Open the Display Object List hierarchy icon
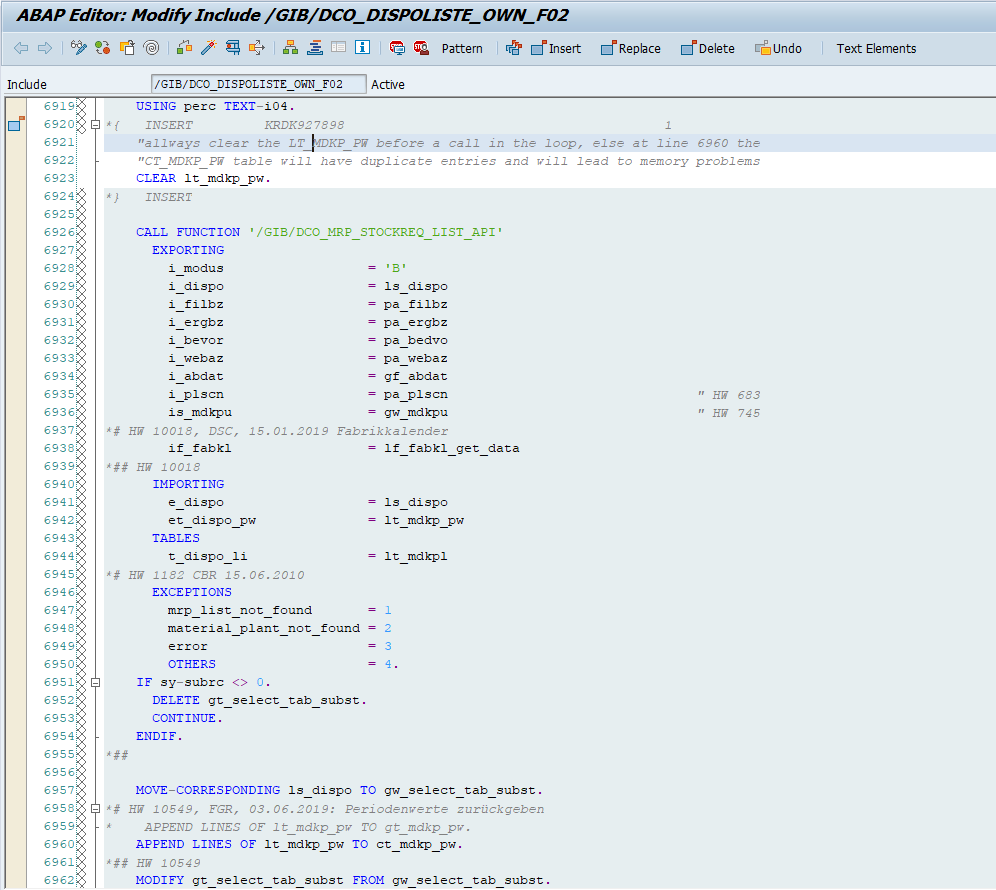 click(x=290, y=48)
